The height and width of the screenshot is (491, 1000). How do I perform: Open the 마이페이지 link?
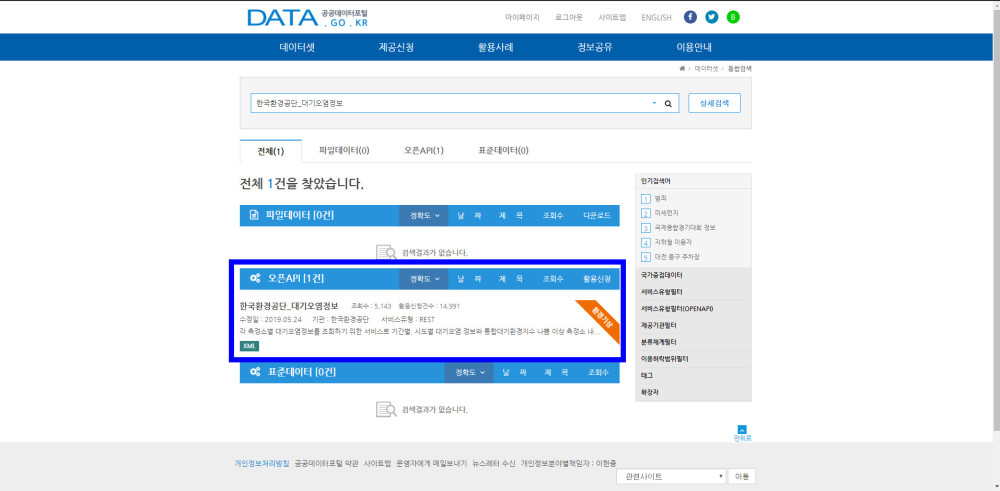tap(522, 17)
